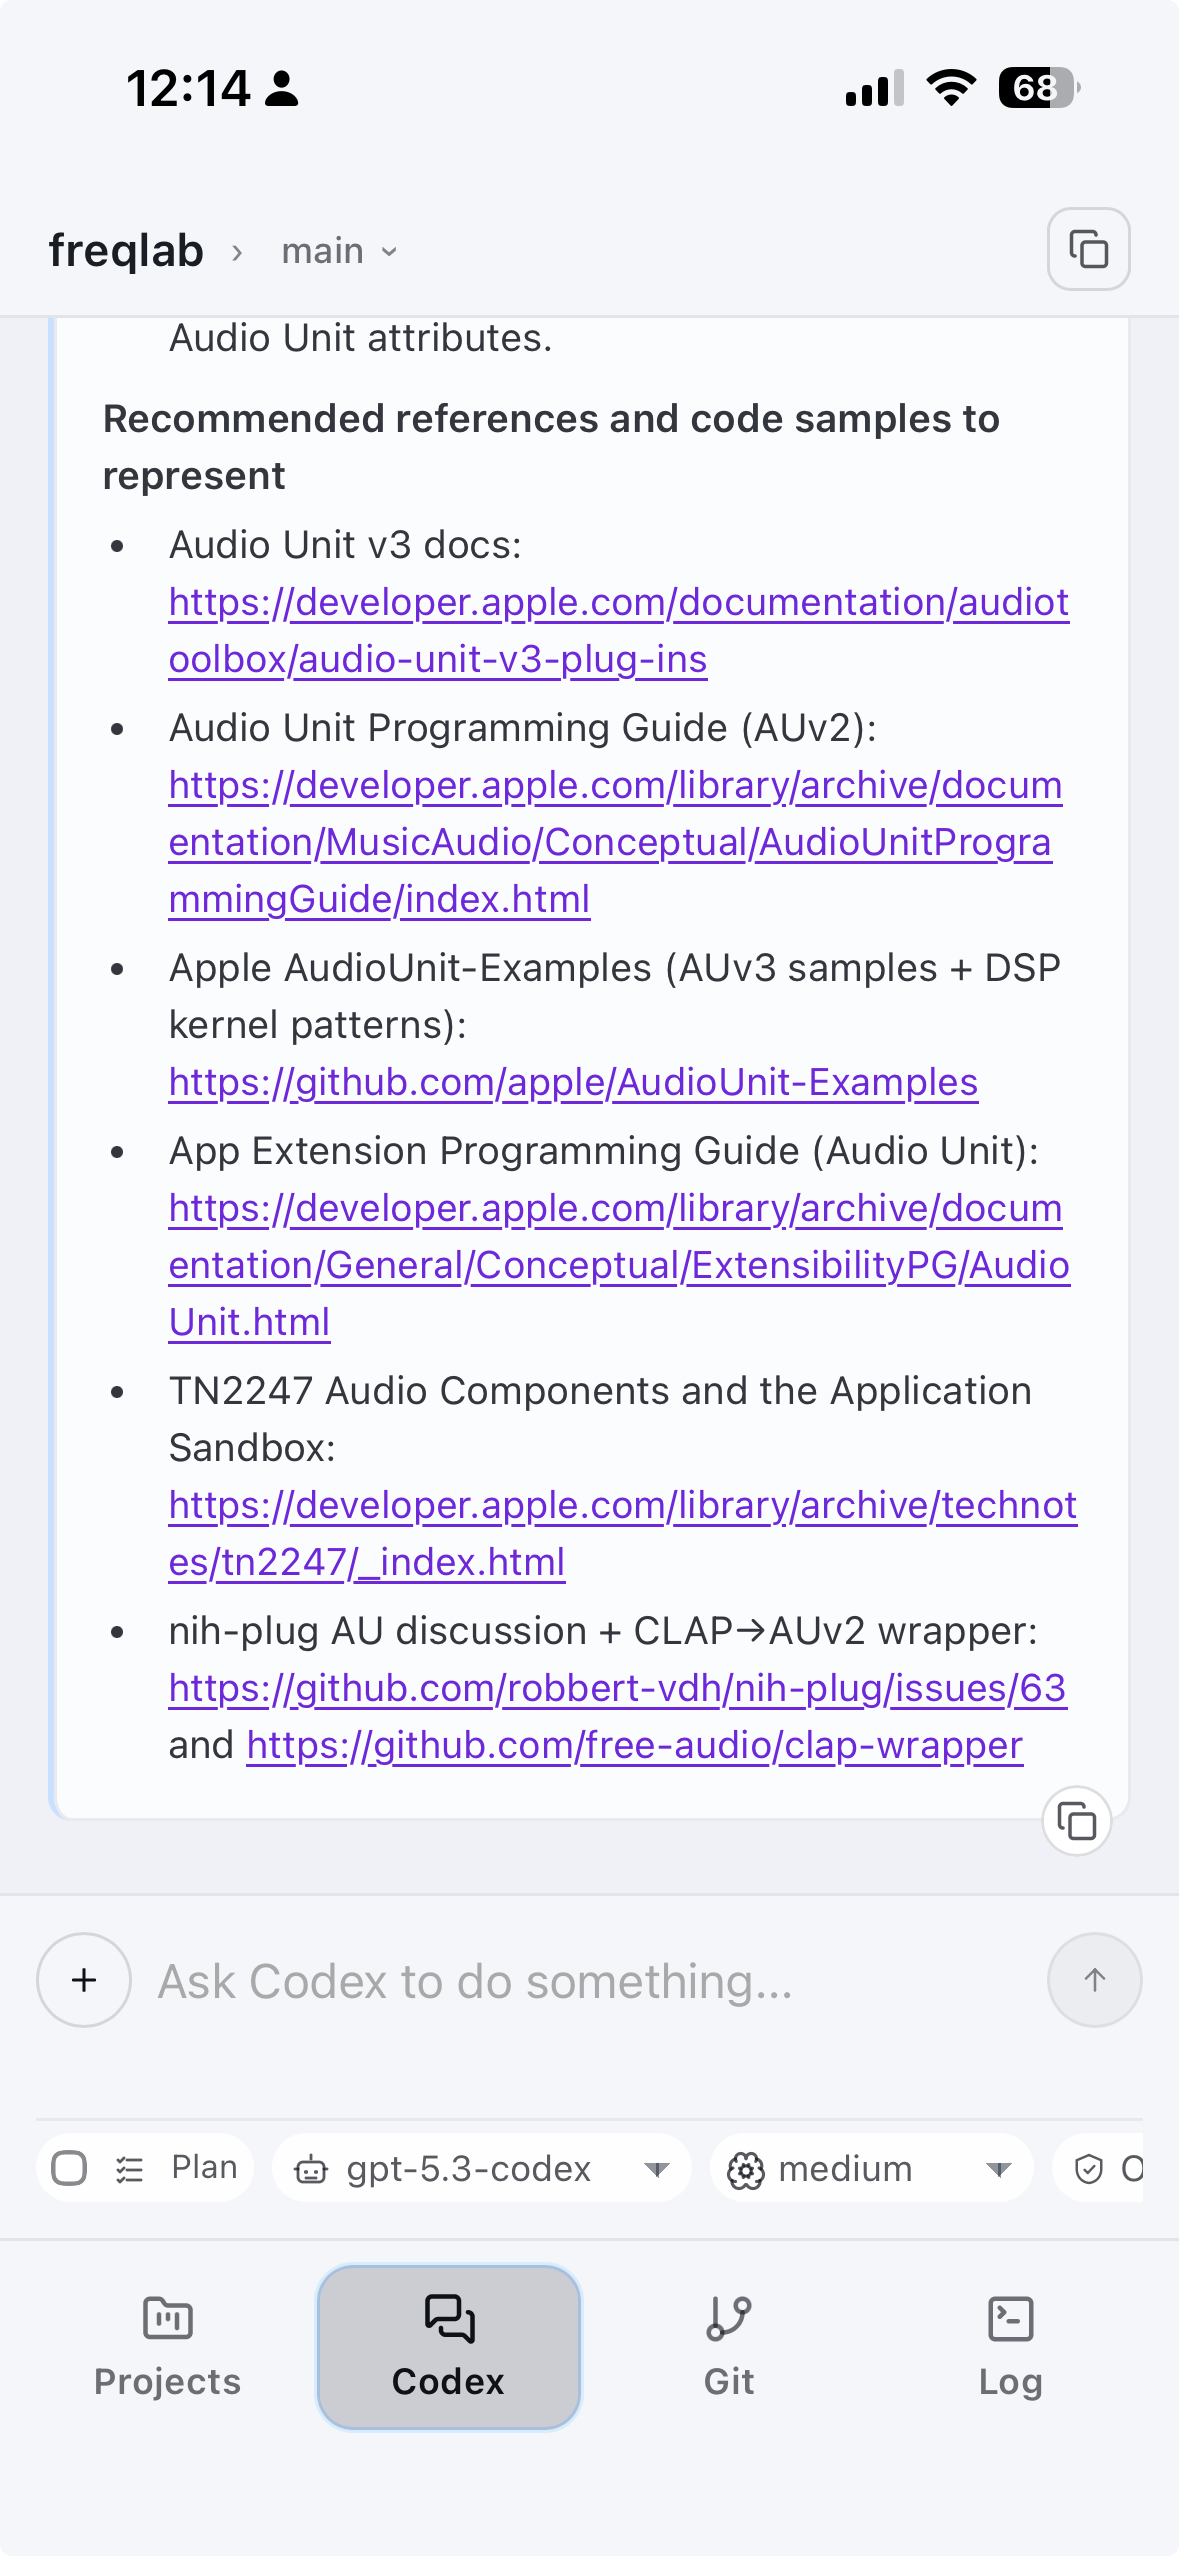This screenshot has width=1179, height=2556.
Task: Switch to the Git tab
Action: coord(729,2346)
